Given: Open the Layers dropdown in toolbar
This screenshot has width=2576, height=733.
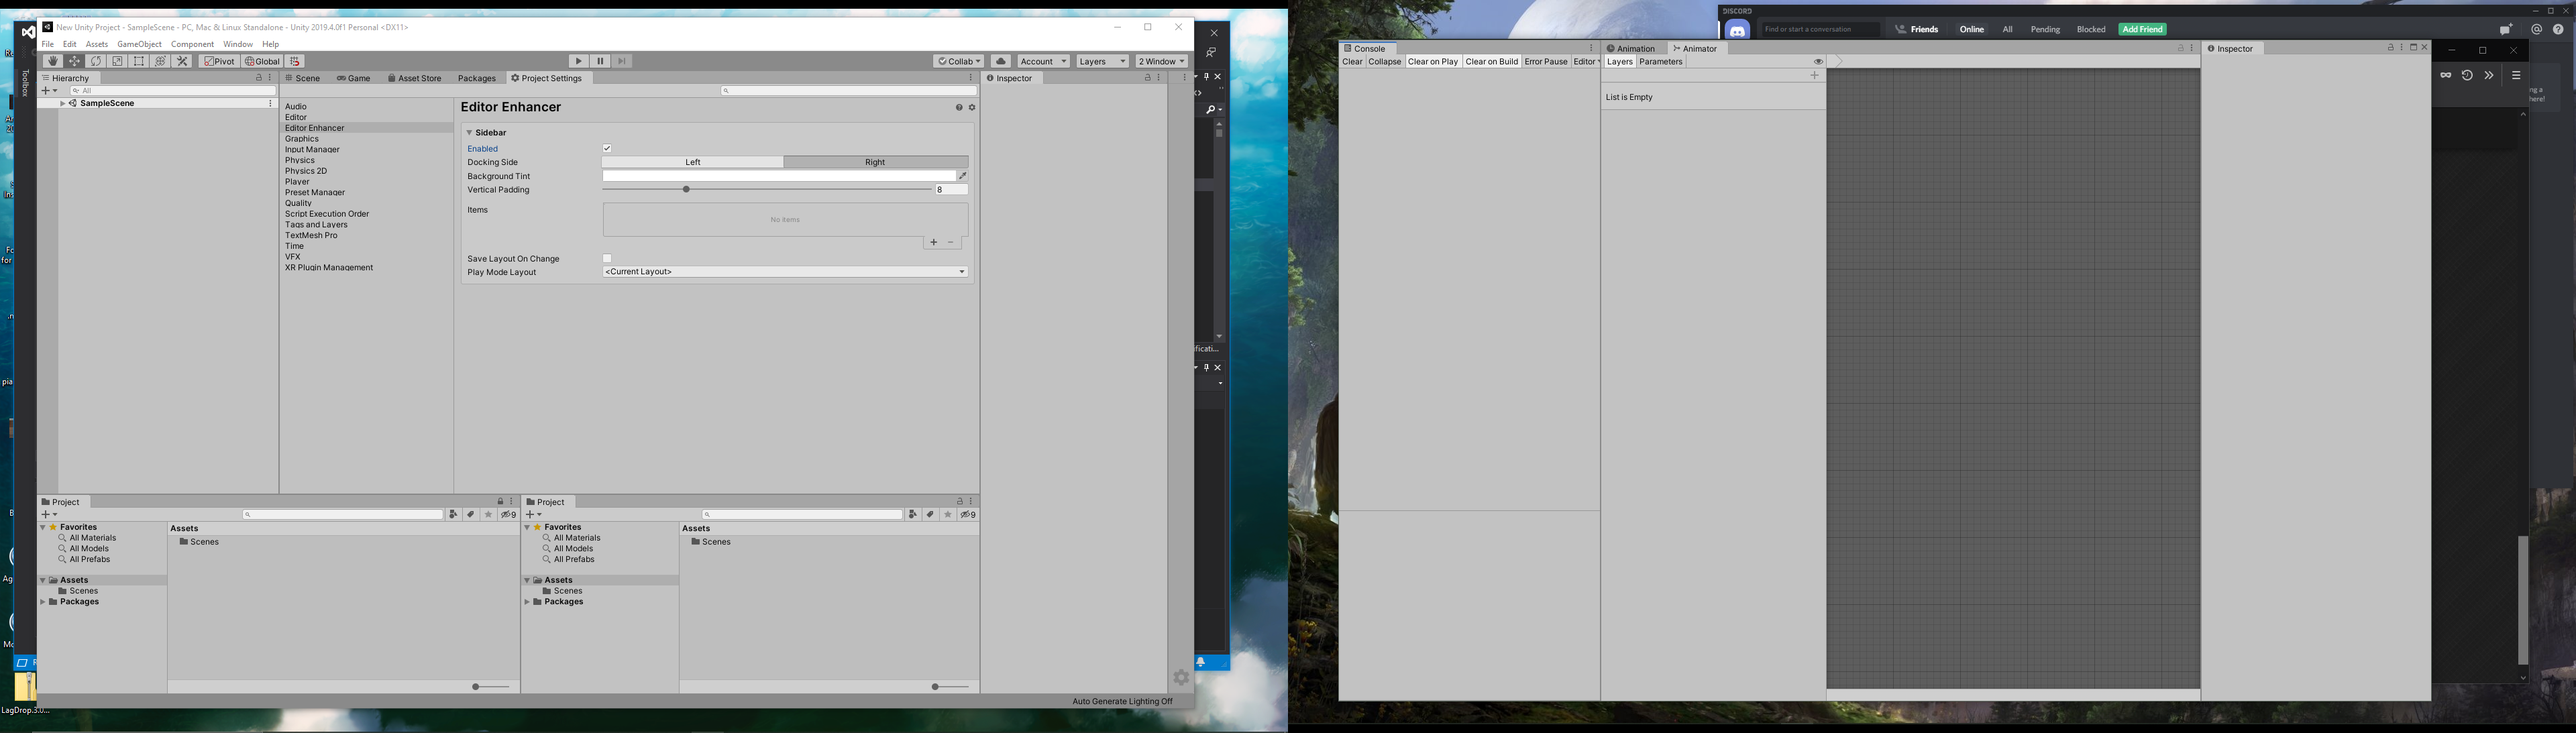Looking at the screenshot, I should point(1102,61).
